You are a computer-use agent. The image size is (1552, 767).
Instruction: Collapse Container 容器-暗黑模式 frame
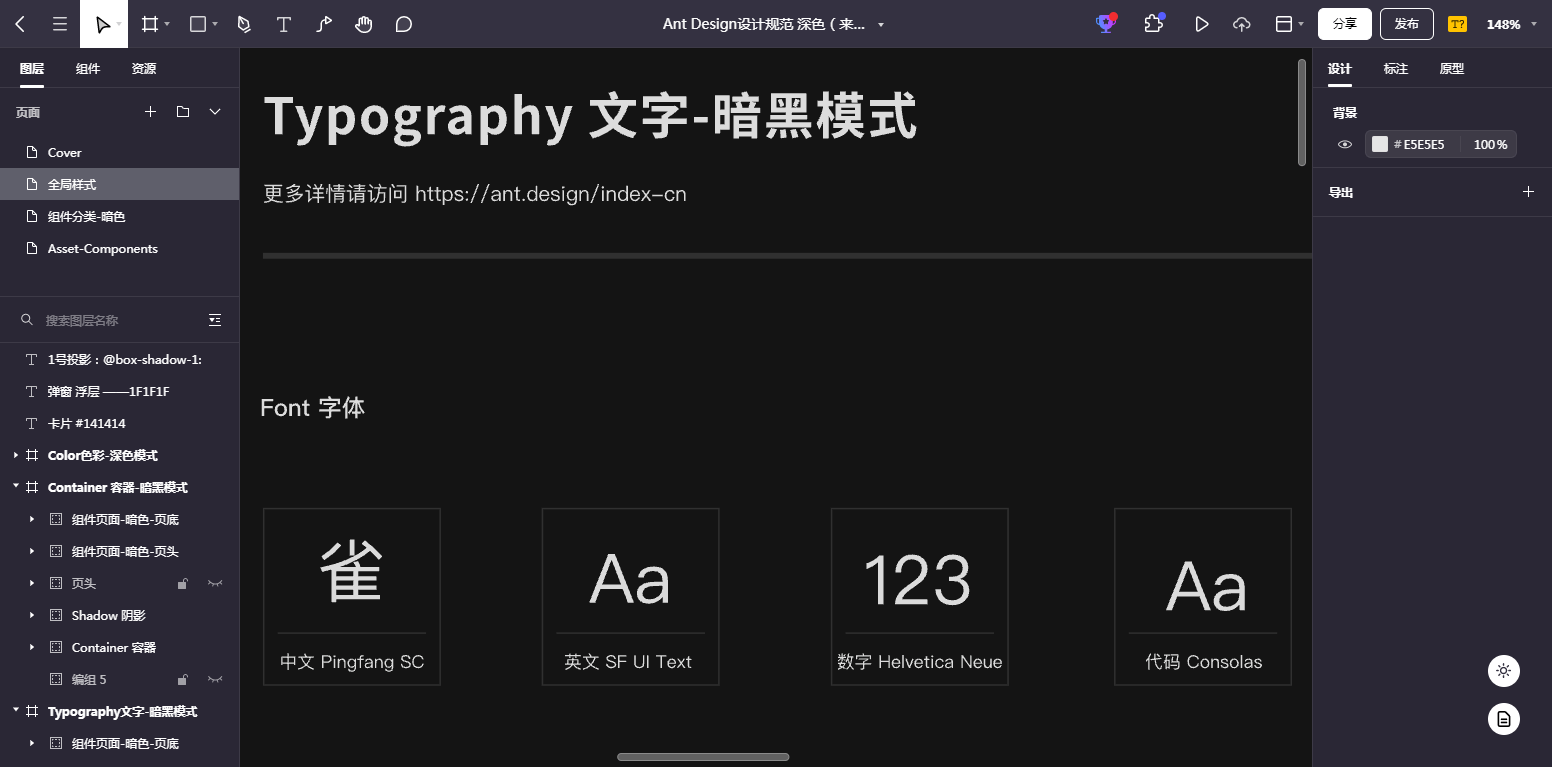tap(16, 487)
